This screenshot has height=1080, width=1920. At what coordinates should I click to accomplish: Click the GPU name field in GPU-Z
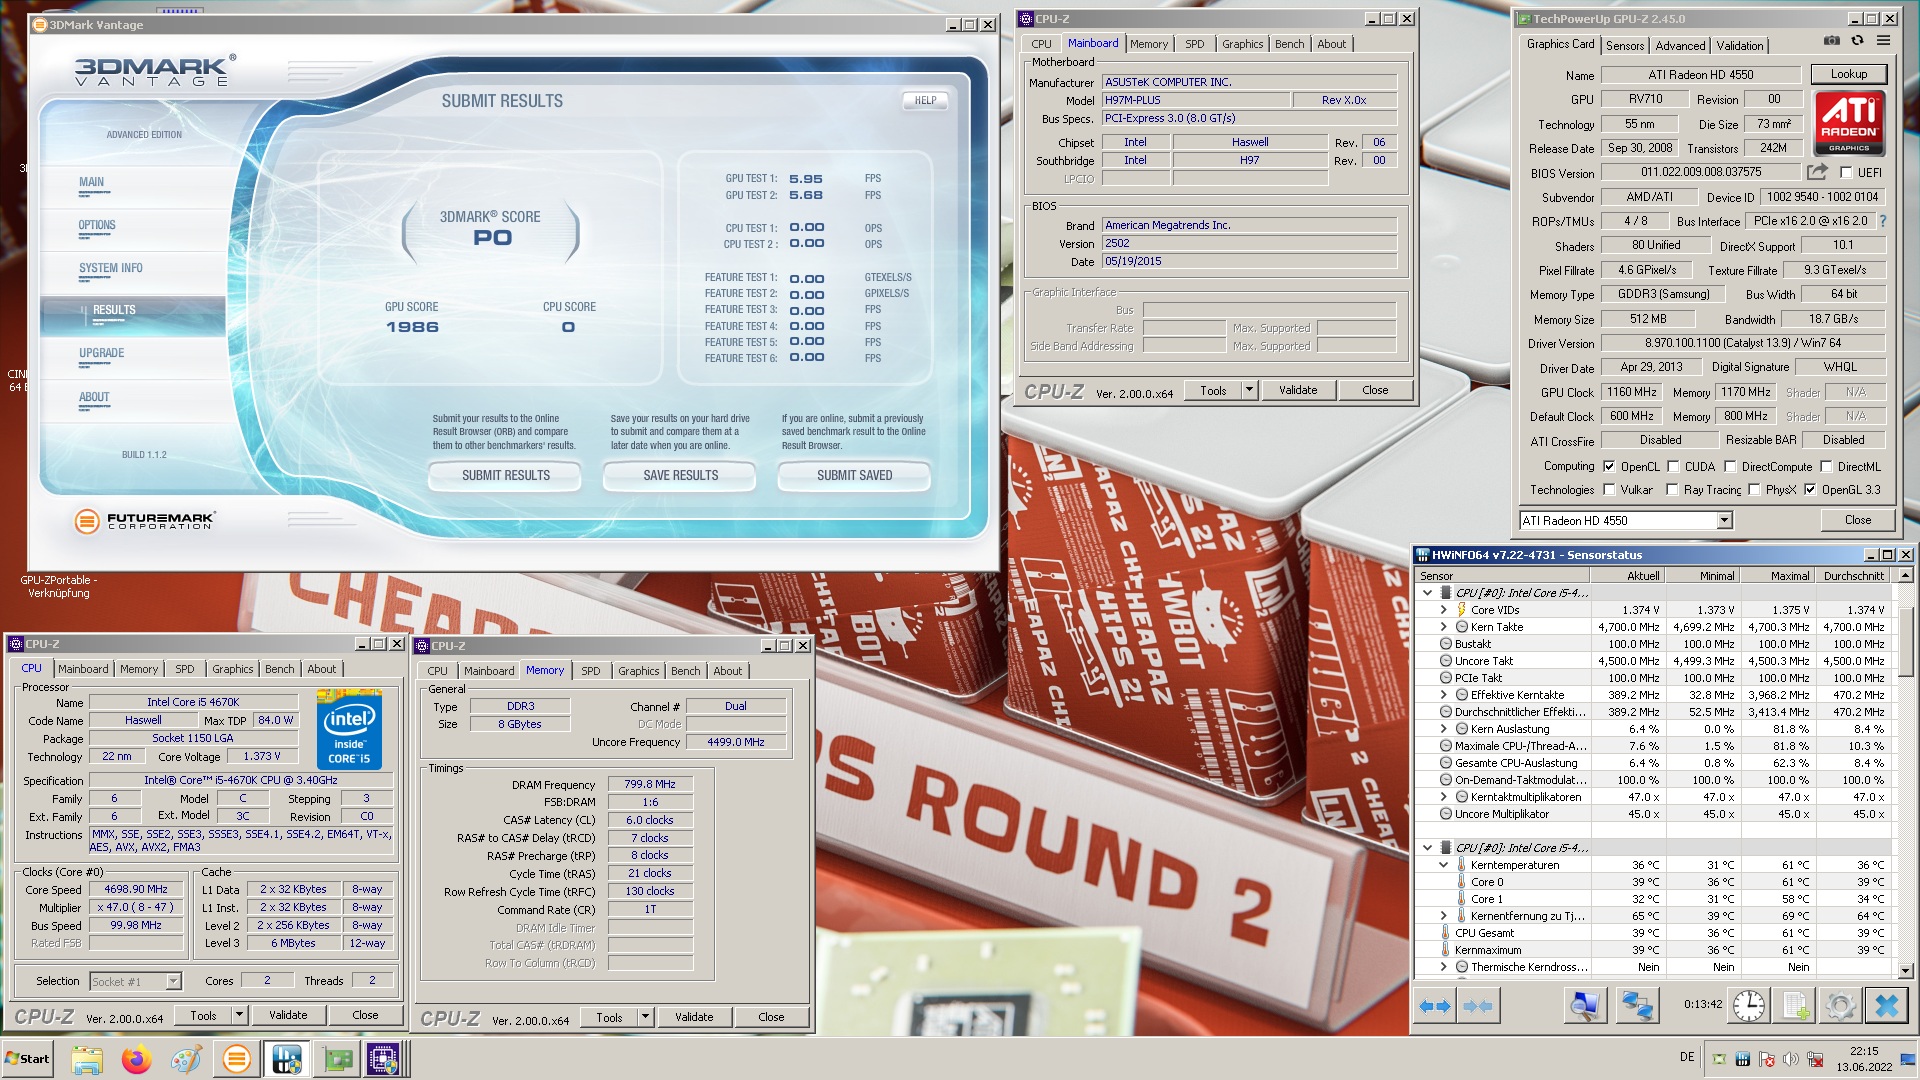[x=1700, y=74]
